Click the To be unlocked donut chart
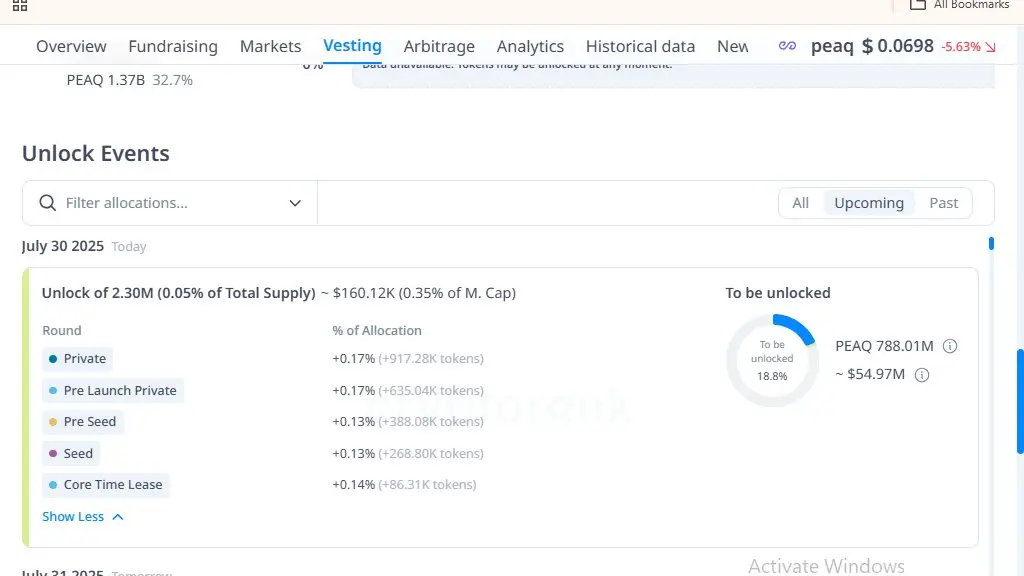Viewport: 1024px width, 576px height. click(x=772, y=360)
